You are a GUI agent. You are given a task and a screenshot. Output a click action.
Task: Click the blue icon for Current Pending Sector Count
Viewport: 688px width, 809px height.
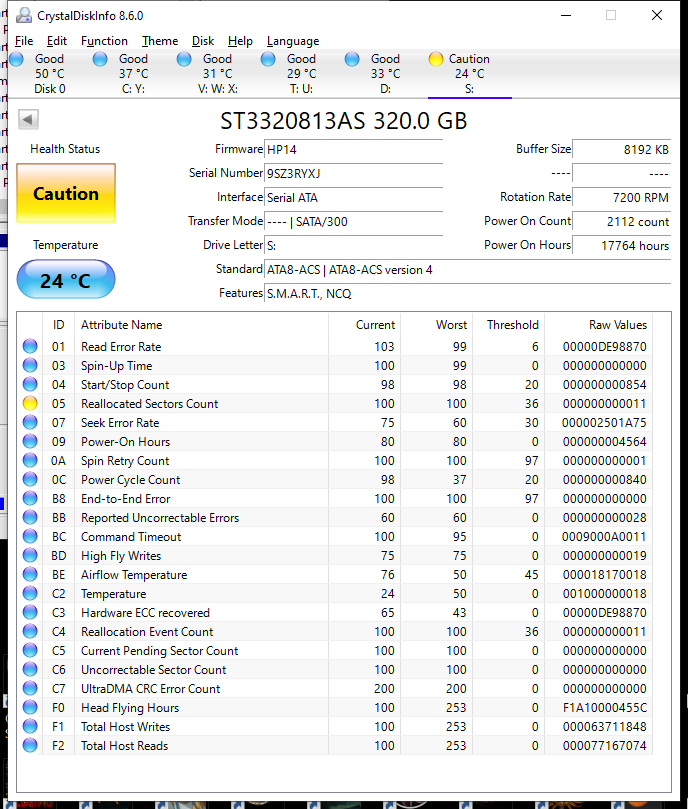pyautogui.click(x=30, y=650)
